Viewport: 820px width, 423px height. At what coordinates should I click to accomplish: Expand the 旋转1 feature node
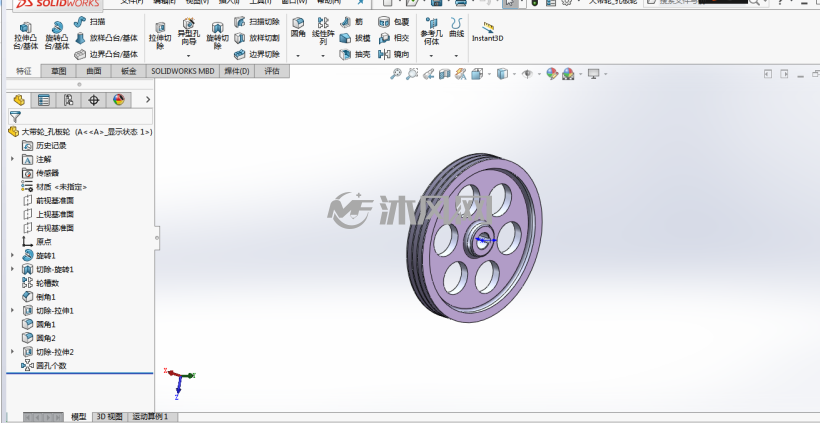[x=13, y=255]
